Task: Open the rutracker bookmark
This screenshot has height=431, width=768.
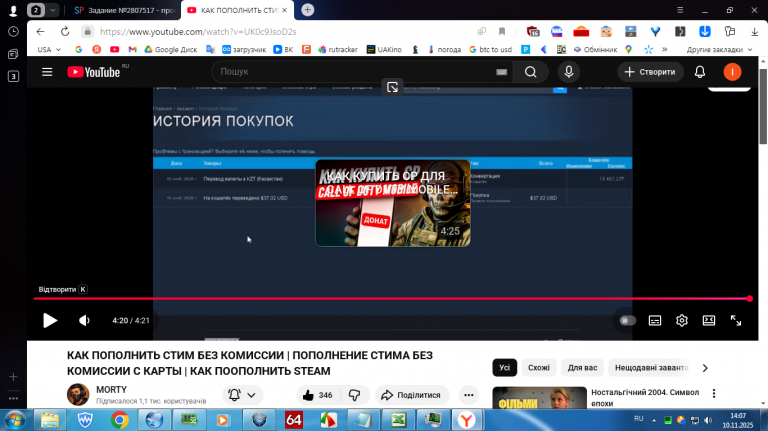Action: coord(337,49)
